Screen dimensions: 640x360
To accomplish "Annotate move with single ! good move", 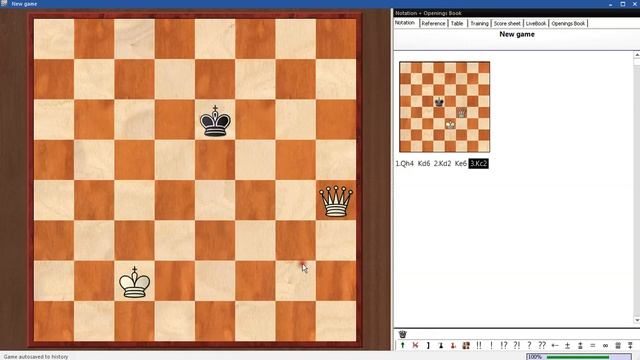I will pyautogui.click(x=491, y=345).
